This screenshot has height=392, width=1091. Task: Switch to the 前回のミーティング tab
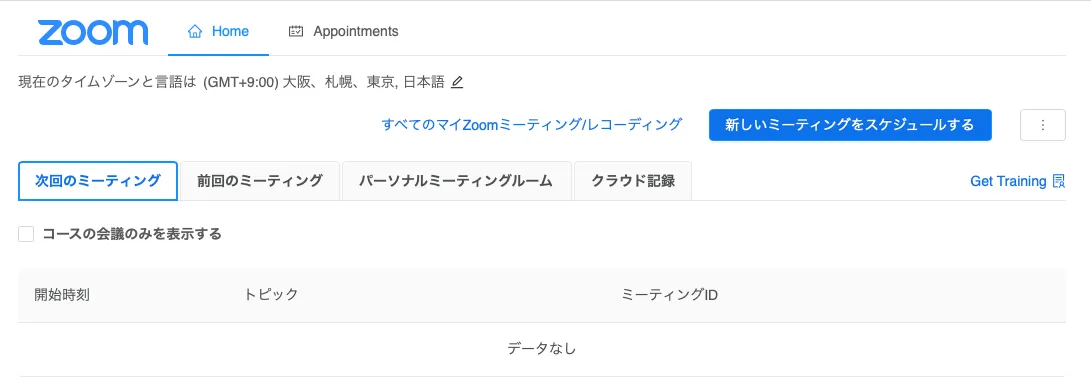(x=260, y=181)
